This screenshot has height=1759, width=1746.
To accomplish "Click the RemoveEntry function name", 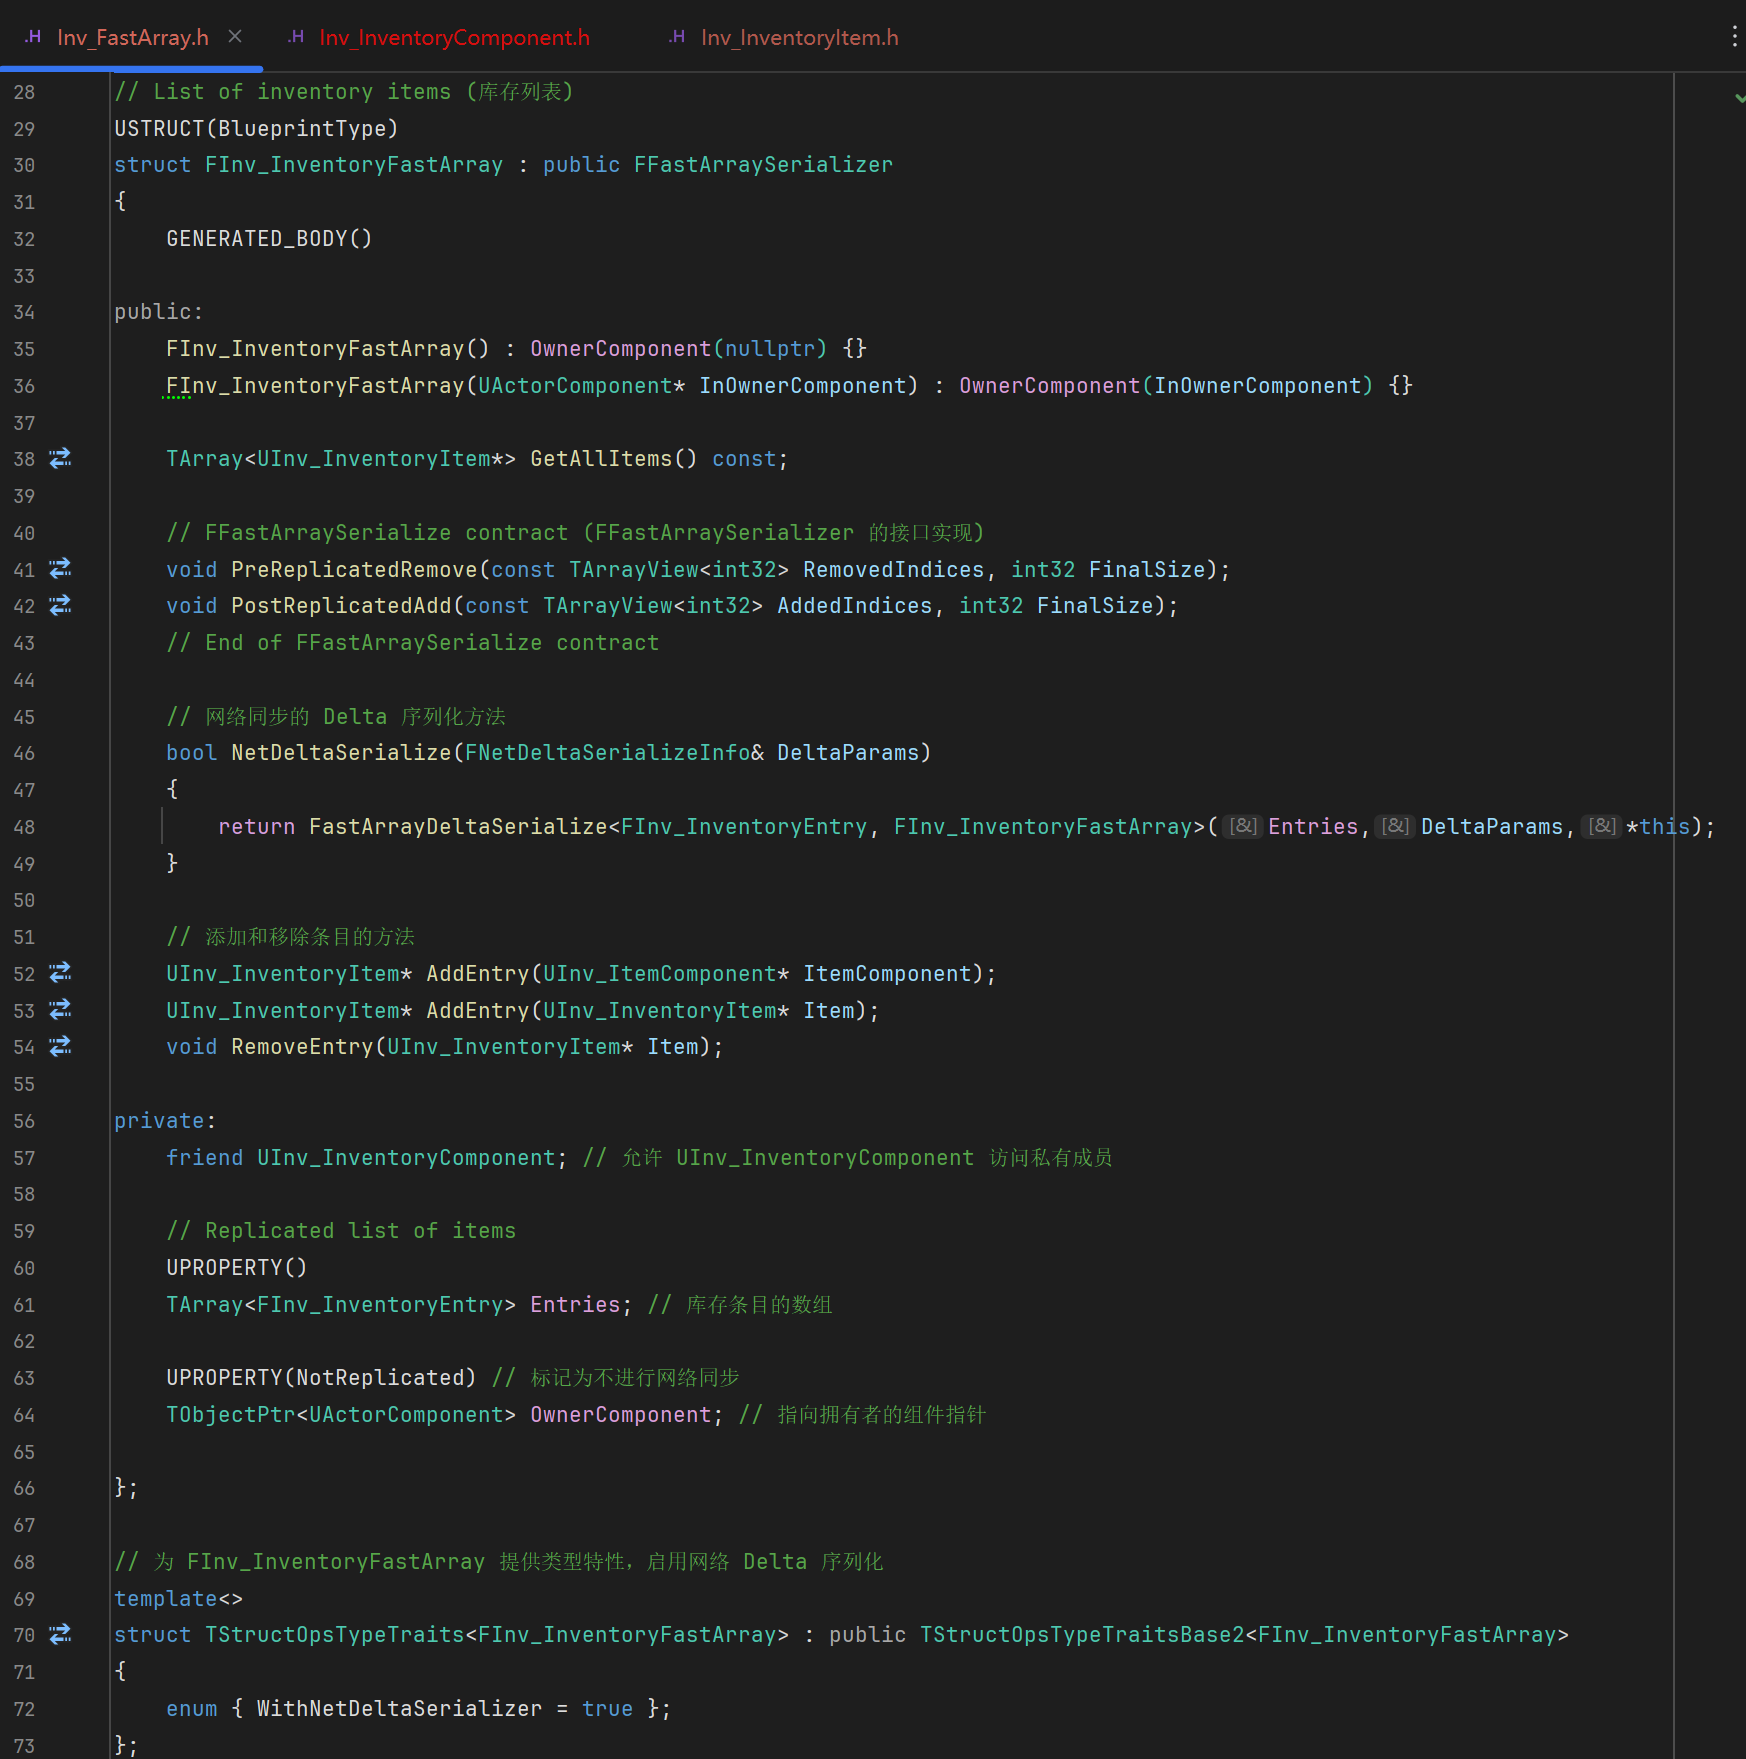I will [302, 1047].
